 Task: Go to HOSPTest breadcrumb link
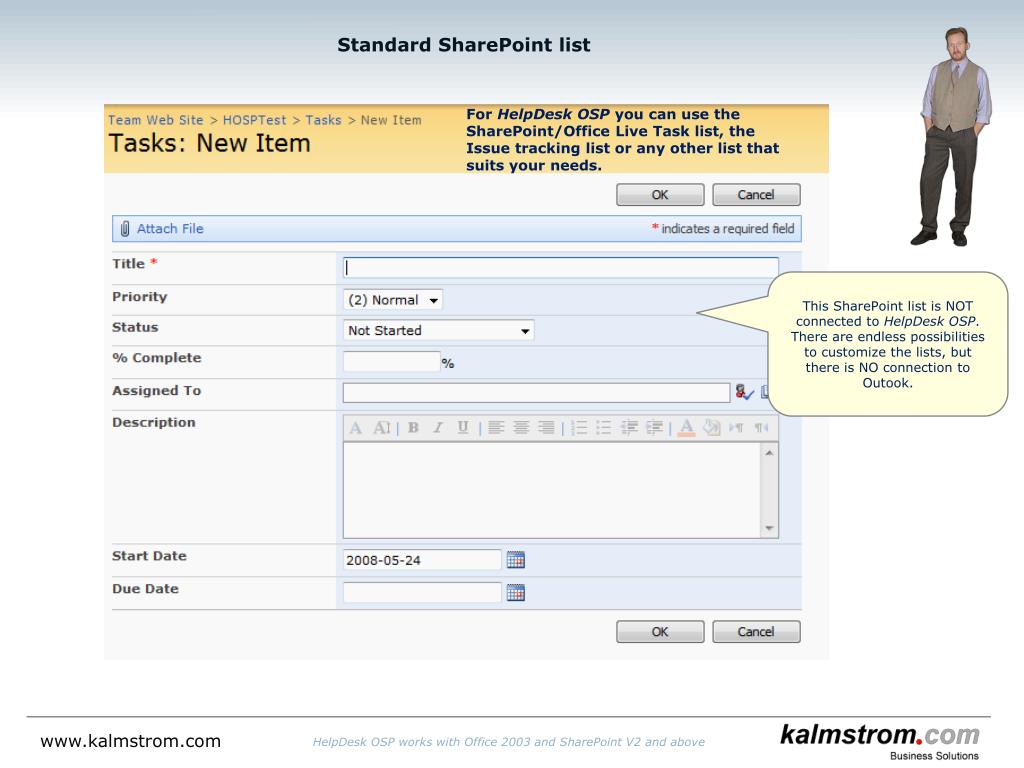point(254,120)
